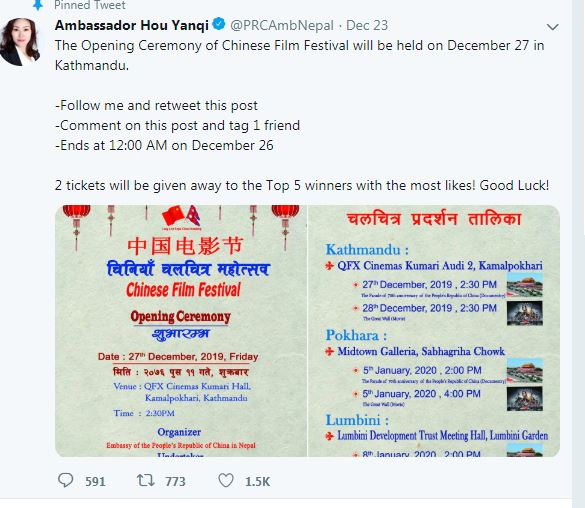This screenshot has height=508, width=585.
Task: Click the pinned tweet pushpin icon
Action: tap(38, 5)
